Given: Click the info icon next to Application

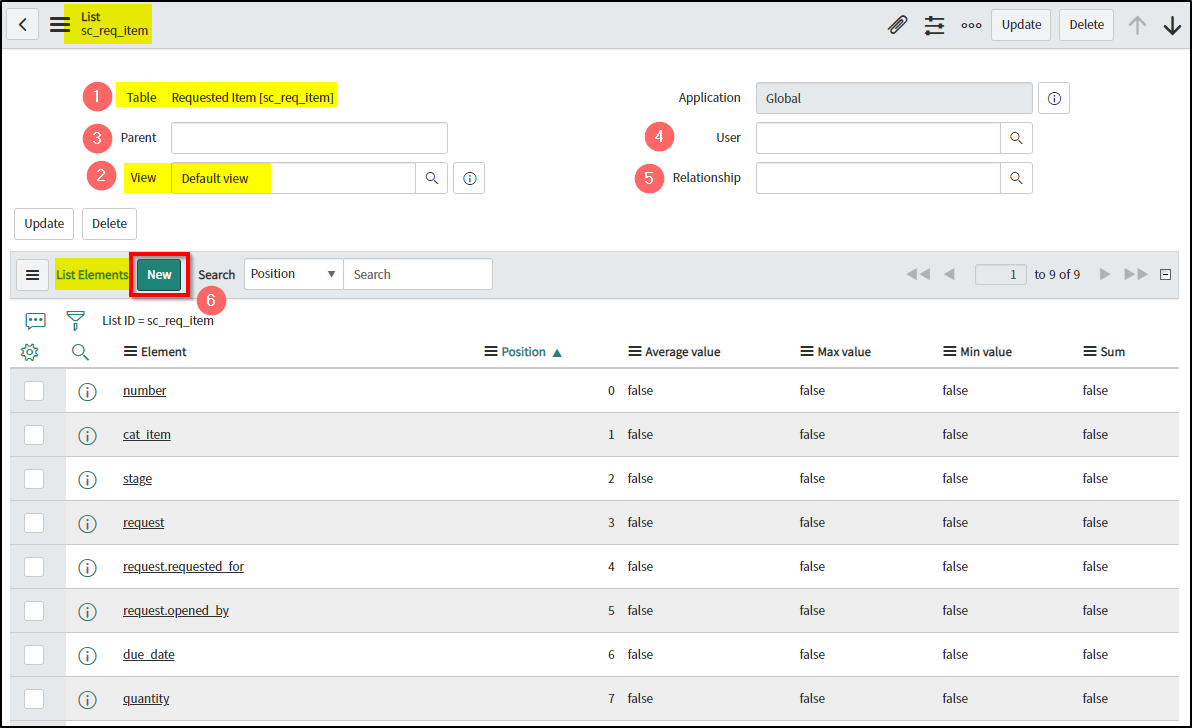Looking at the screenshot, I should [x=1054, y=97].
